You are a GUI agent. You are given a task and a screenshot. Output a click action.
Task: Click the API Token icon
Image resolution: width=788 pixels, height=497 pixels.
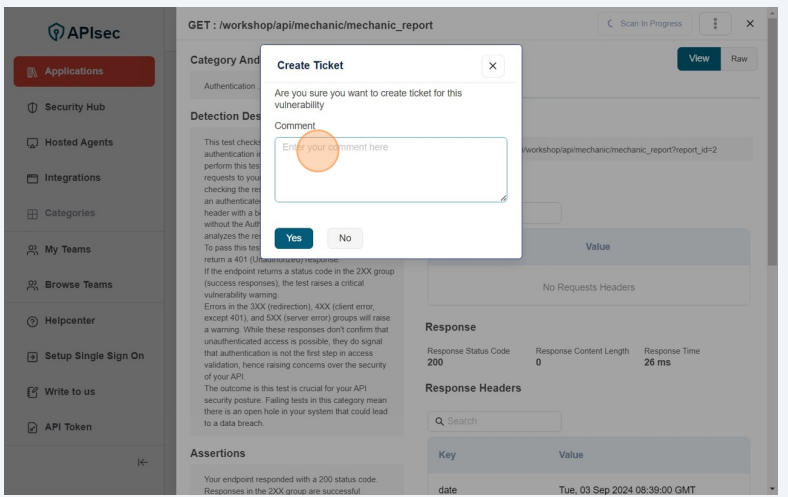[32, 427]
